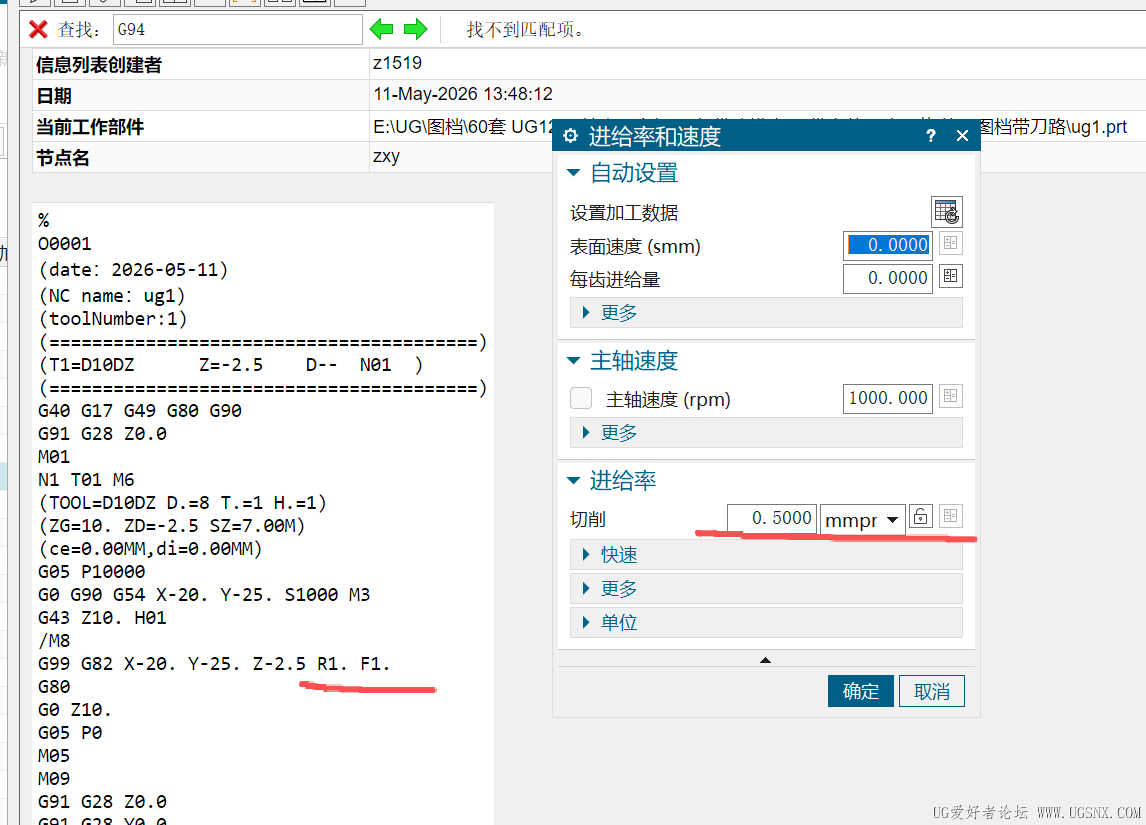Go to previous match with left green arrow
The image size is (1146, 825).
[382, 29]
